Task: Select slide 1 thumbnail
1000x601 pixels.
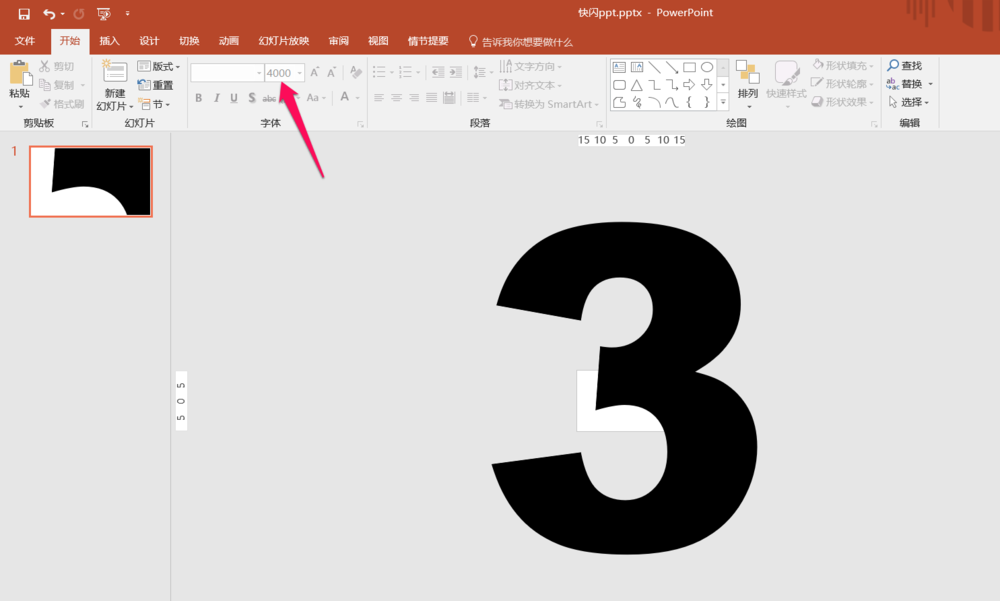Action: click(x=91, y=182)
